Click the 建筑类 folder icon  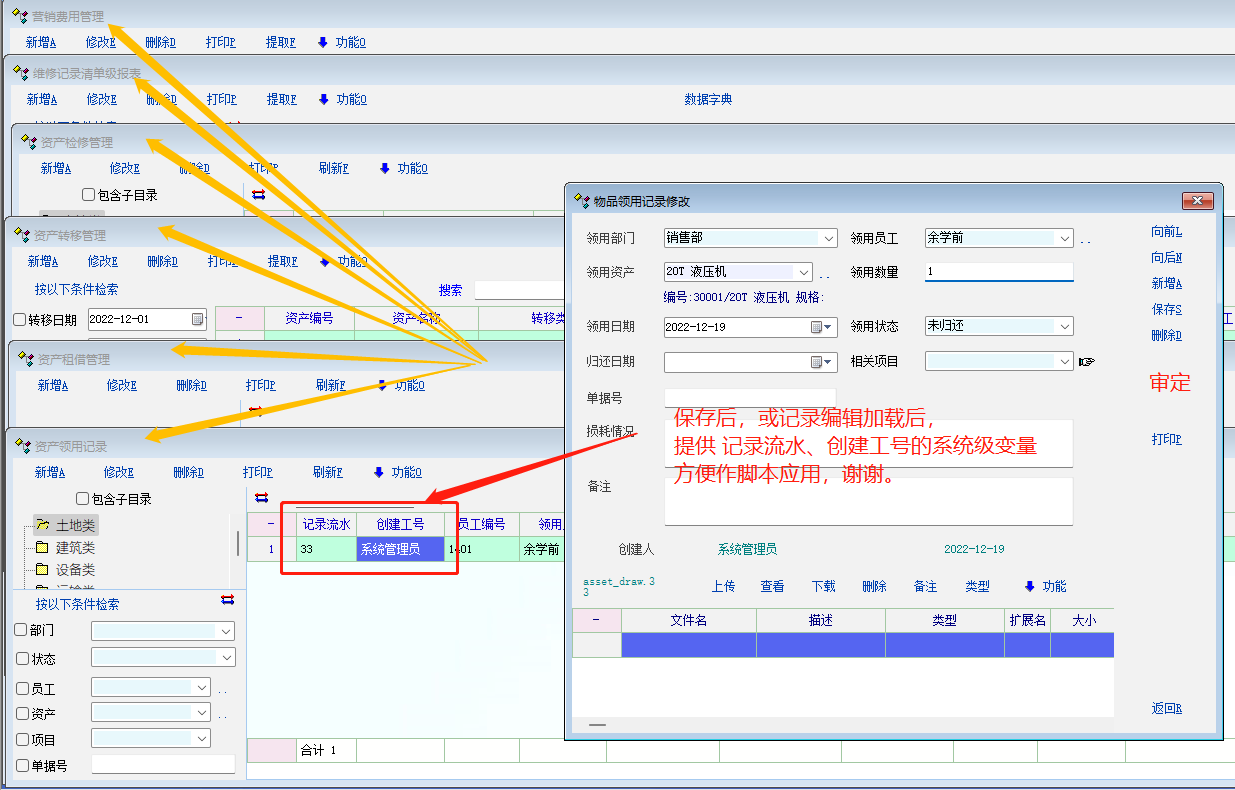[42, 548]
